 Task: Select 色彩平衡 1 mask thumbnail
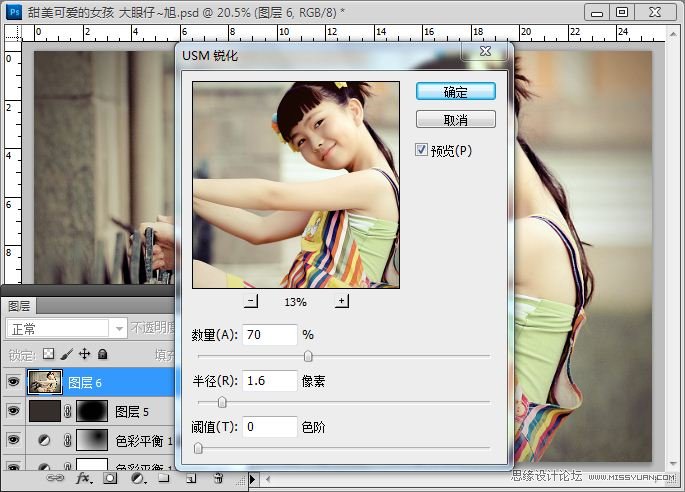(x=92, y=440)
